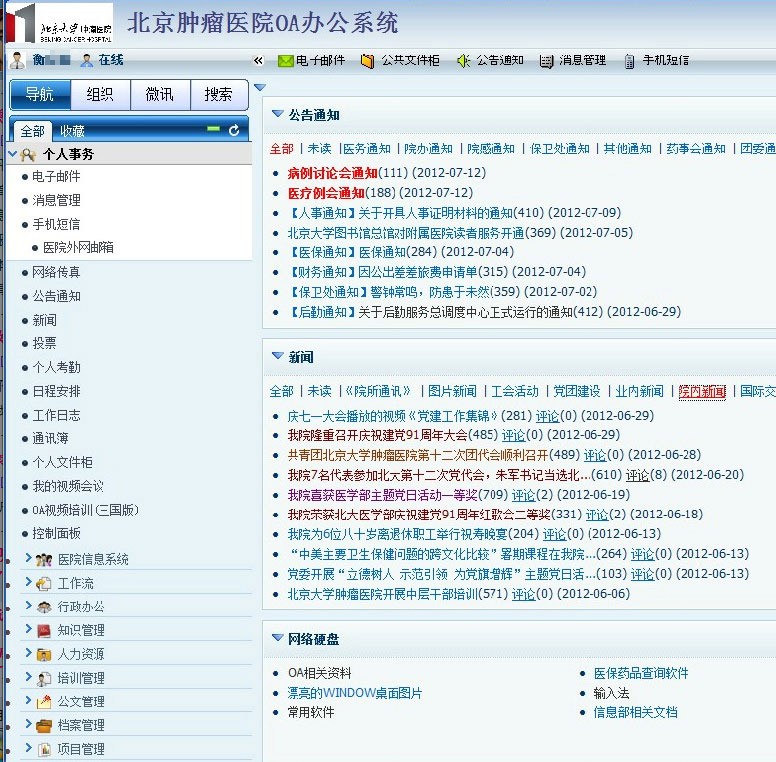The image size is (776, 762).
Task: Click the user avatar icon beside username
Action: (x=17, y=60)
